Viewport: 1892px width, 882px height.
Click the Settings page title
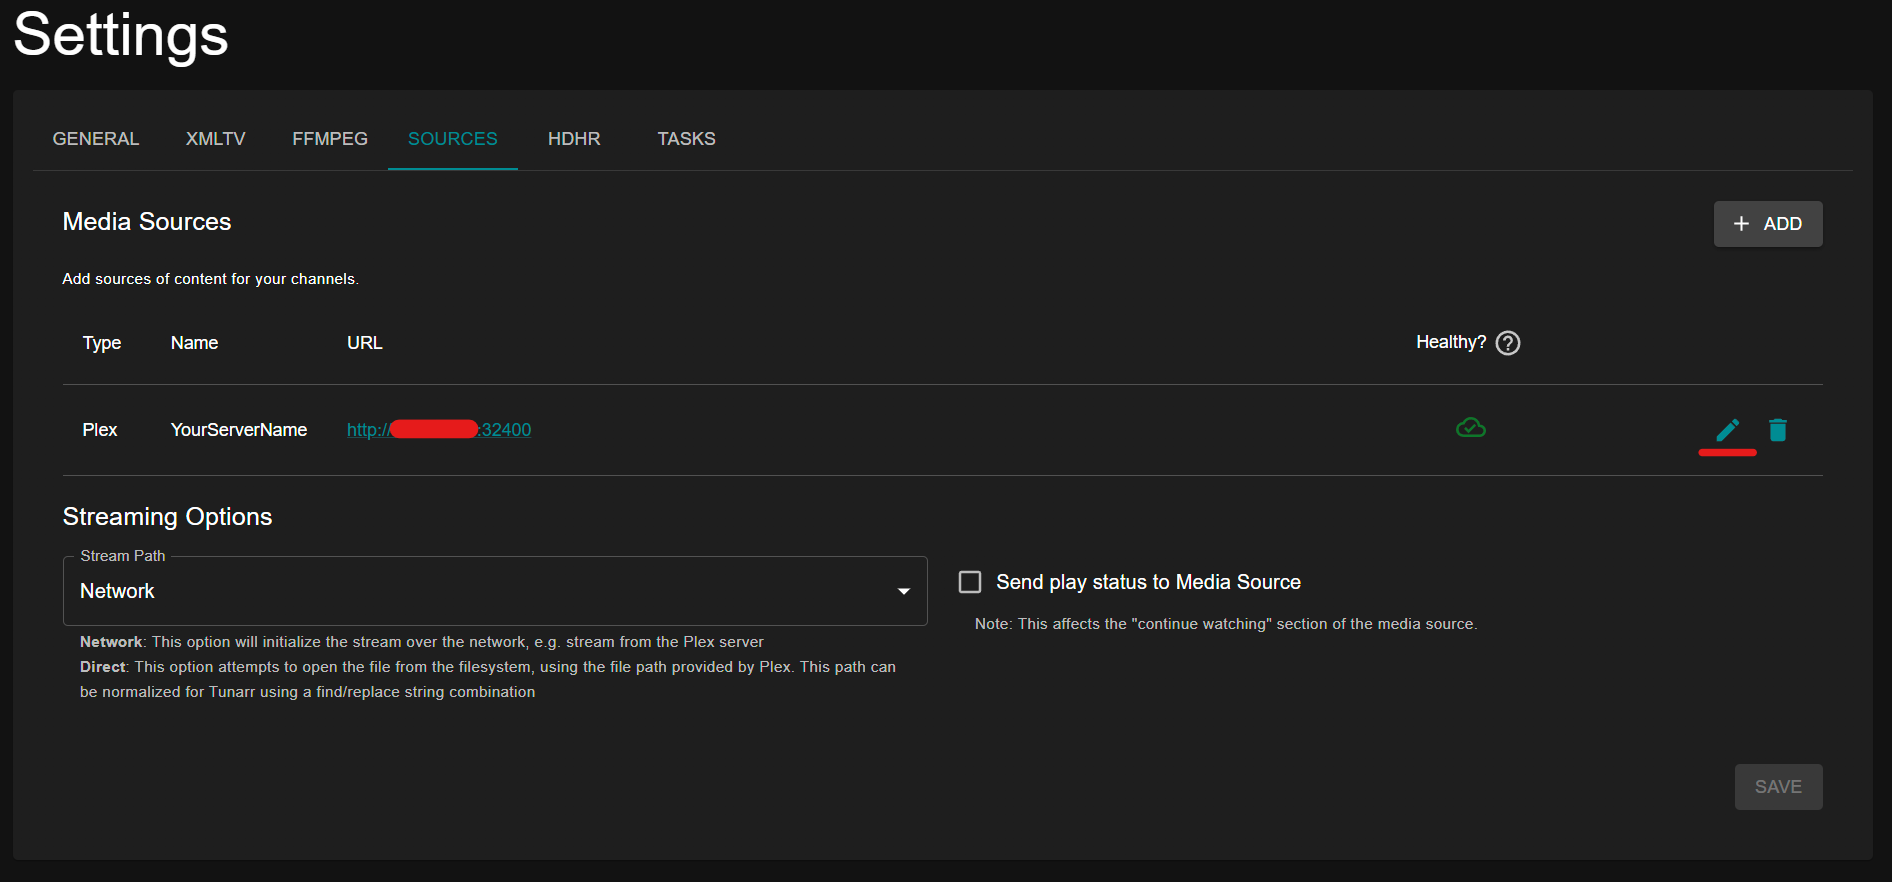121,35
